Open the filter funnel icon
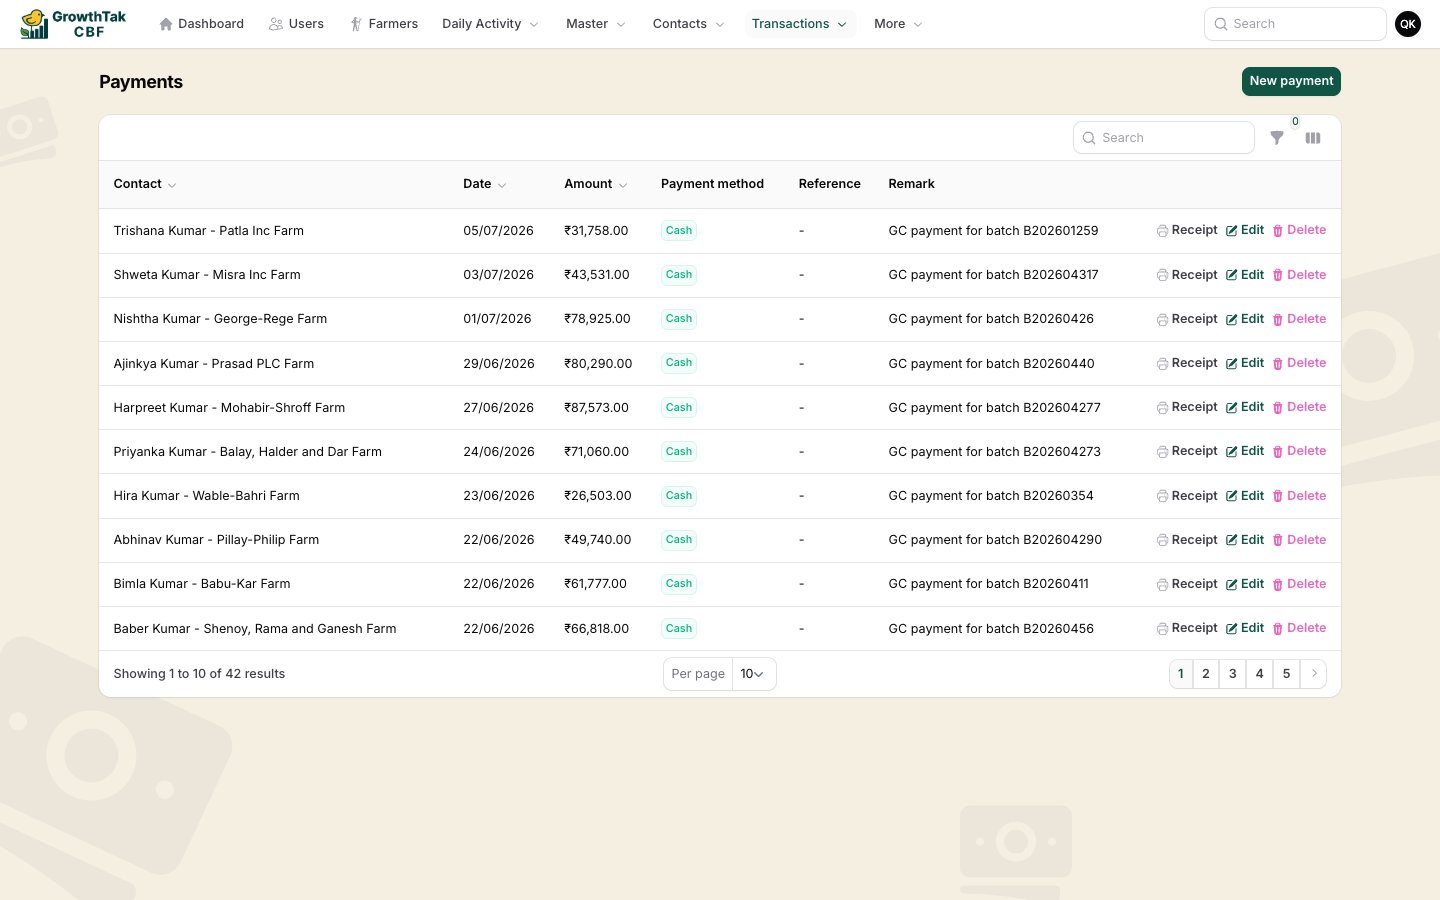Image resolution: width=1440 pixels, height=900 pixels. coord(1277,138)
